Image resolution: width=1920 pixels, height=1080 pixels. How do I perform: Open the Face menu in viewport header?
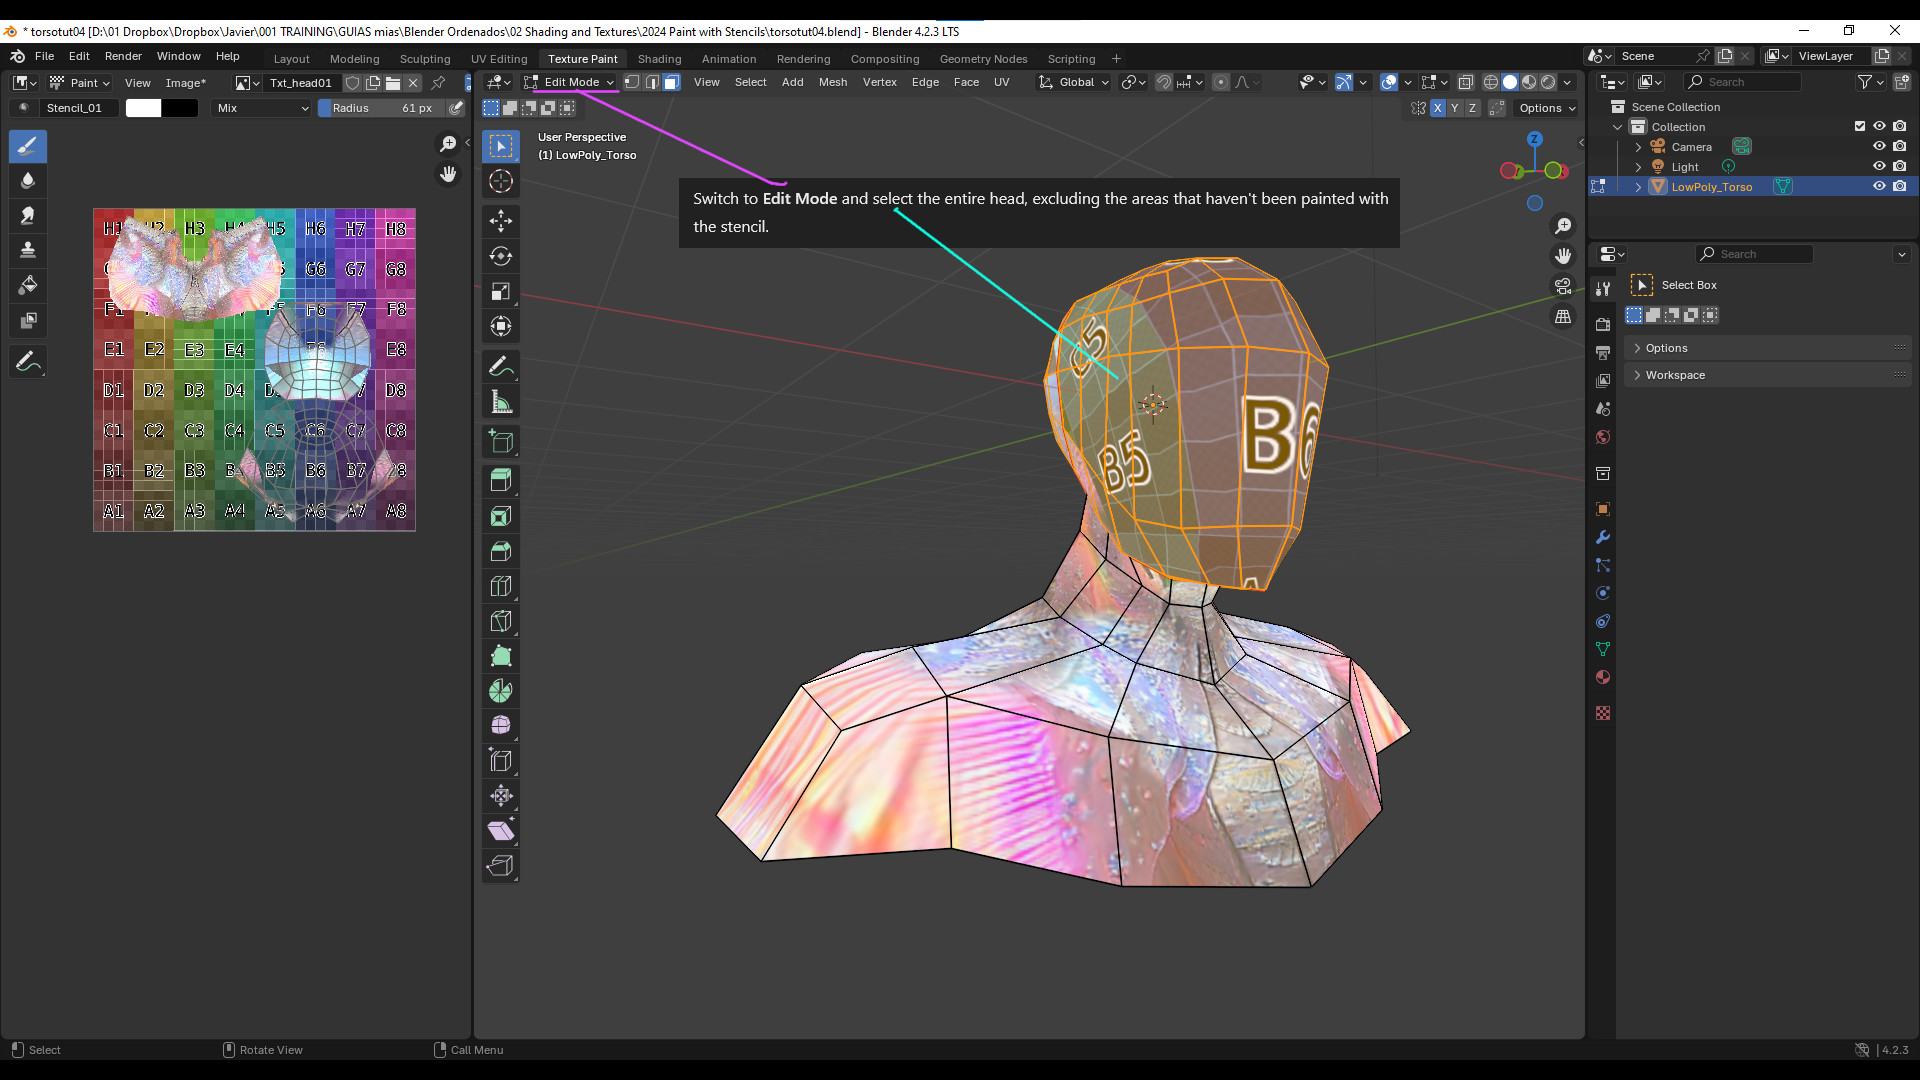click(x=966, y=82)
